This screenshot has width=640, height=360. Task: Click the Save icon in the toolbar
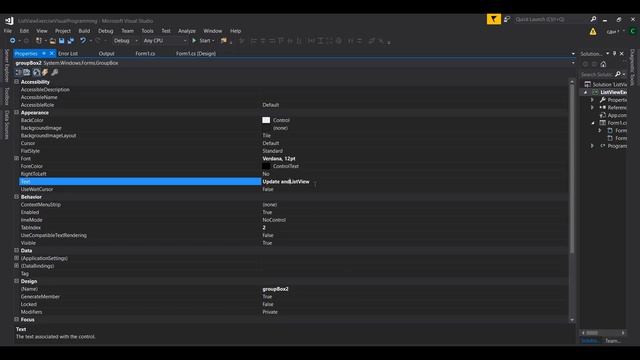[x=62, y=41]
